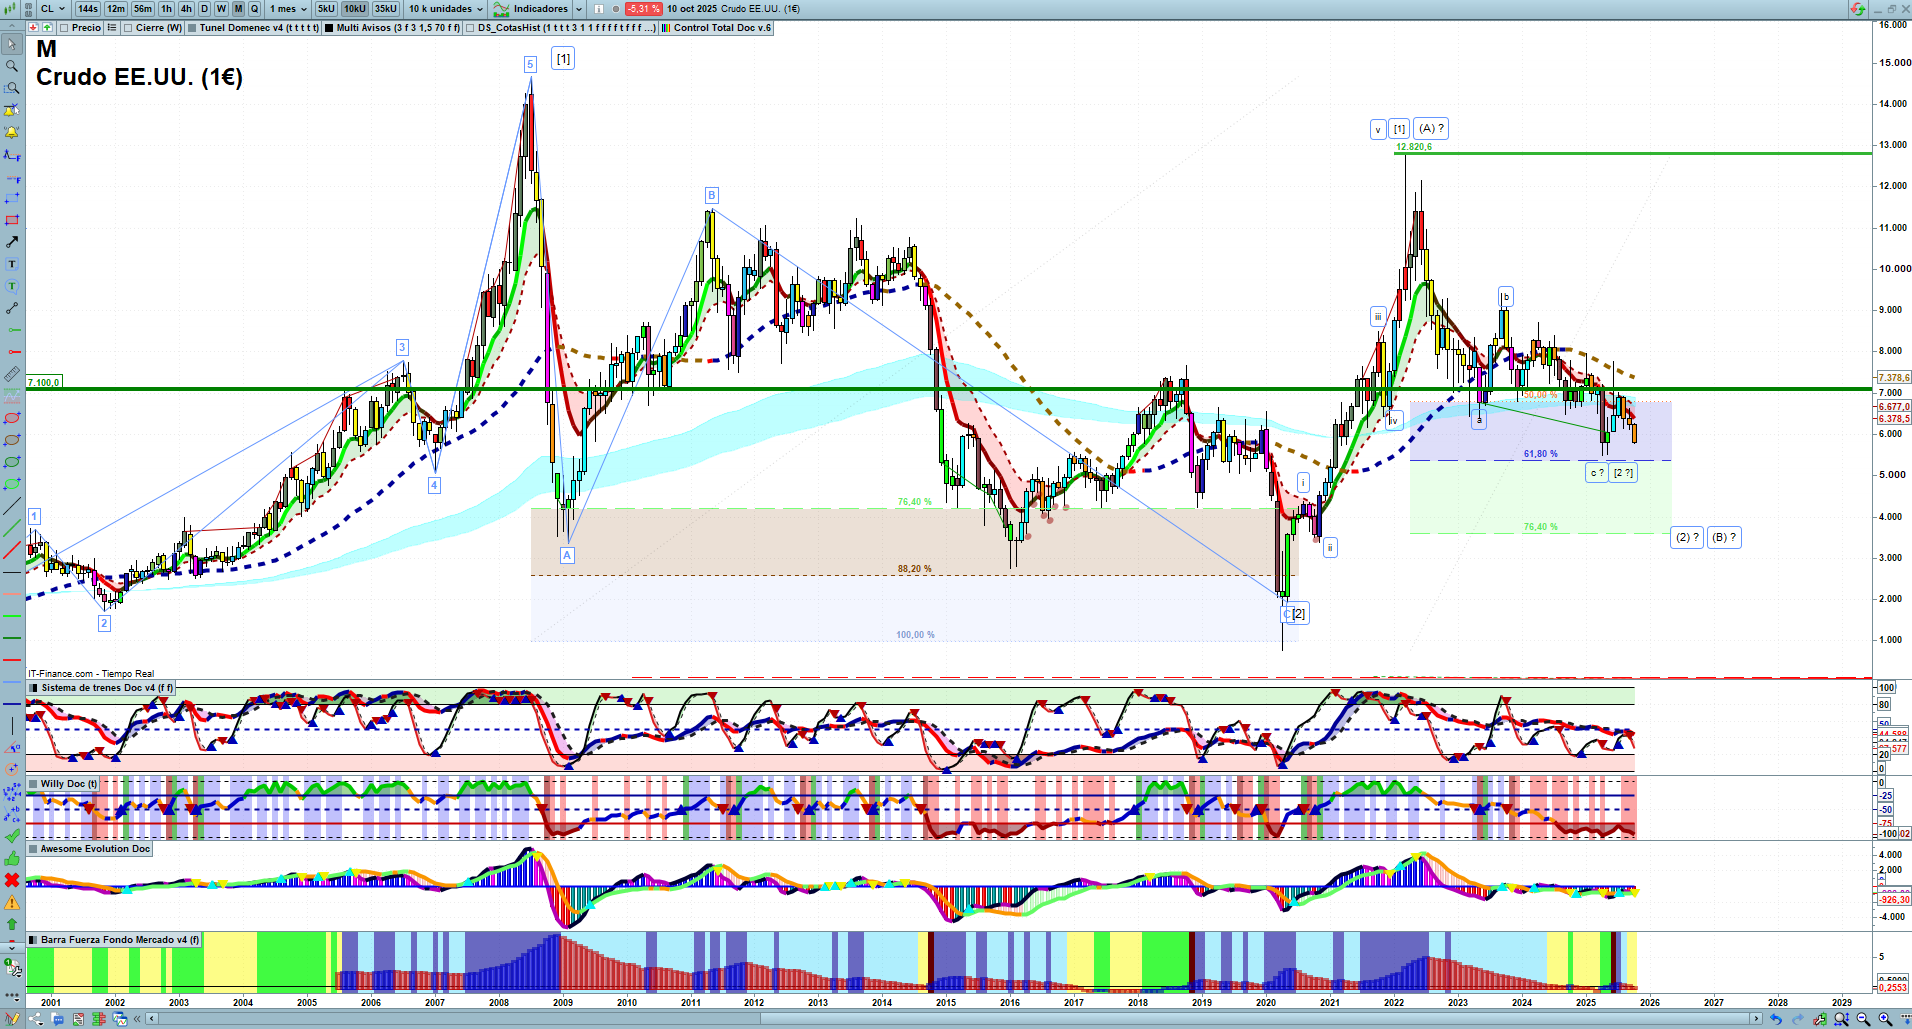Click the Barra Fuerza Fondo Mercado v4 label
Screen dimensions: 1912x1029
pyautogui.click(x=120, y=940)
